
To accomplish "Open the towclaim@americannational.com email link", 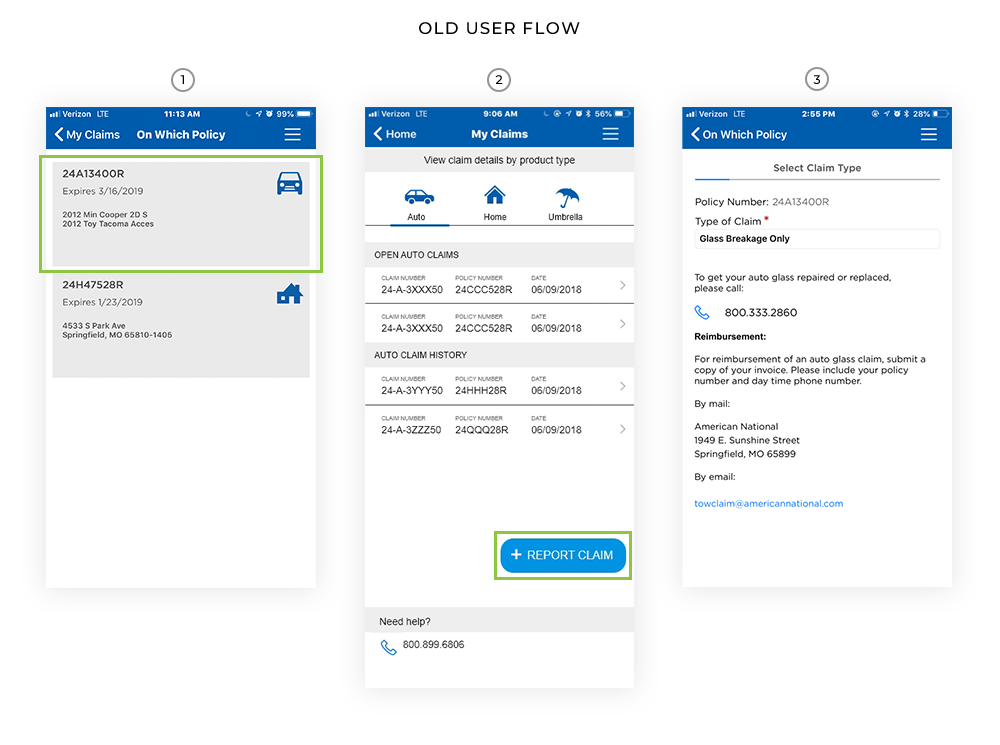I will (x=768, y=504).
